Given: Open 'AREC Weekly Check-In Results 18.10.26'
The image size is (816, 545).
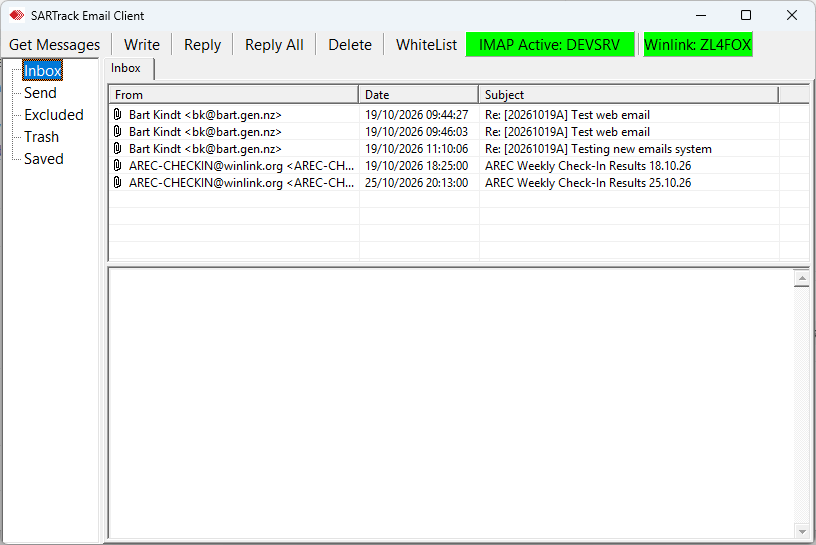Looking at the screenshot, I should tap(588, 166).
